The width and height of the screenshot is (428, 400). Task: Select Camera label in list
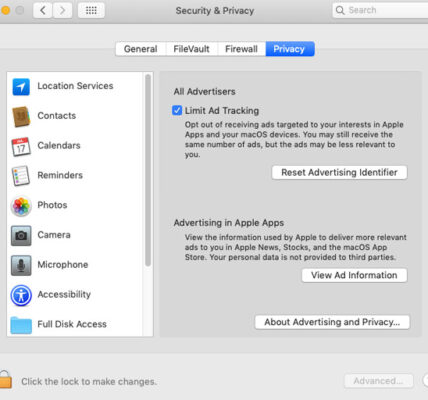pos(54,235)
